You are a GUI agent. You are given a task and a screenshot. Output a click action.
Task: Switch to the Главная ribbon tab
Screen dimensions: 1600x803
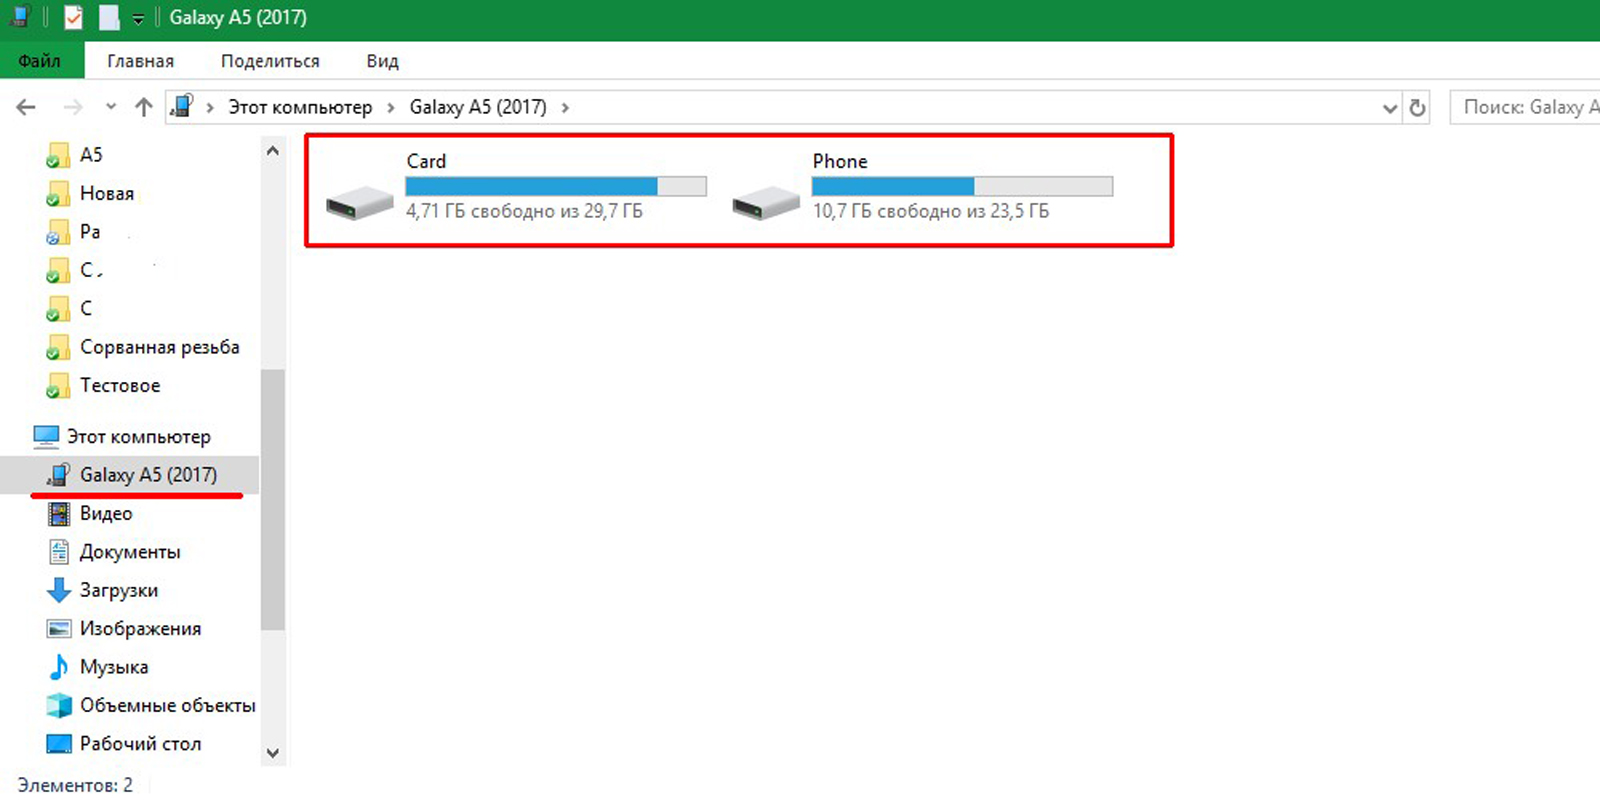click(x=140, y=61)
